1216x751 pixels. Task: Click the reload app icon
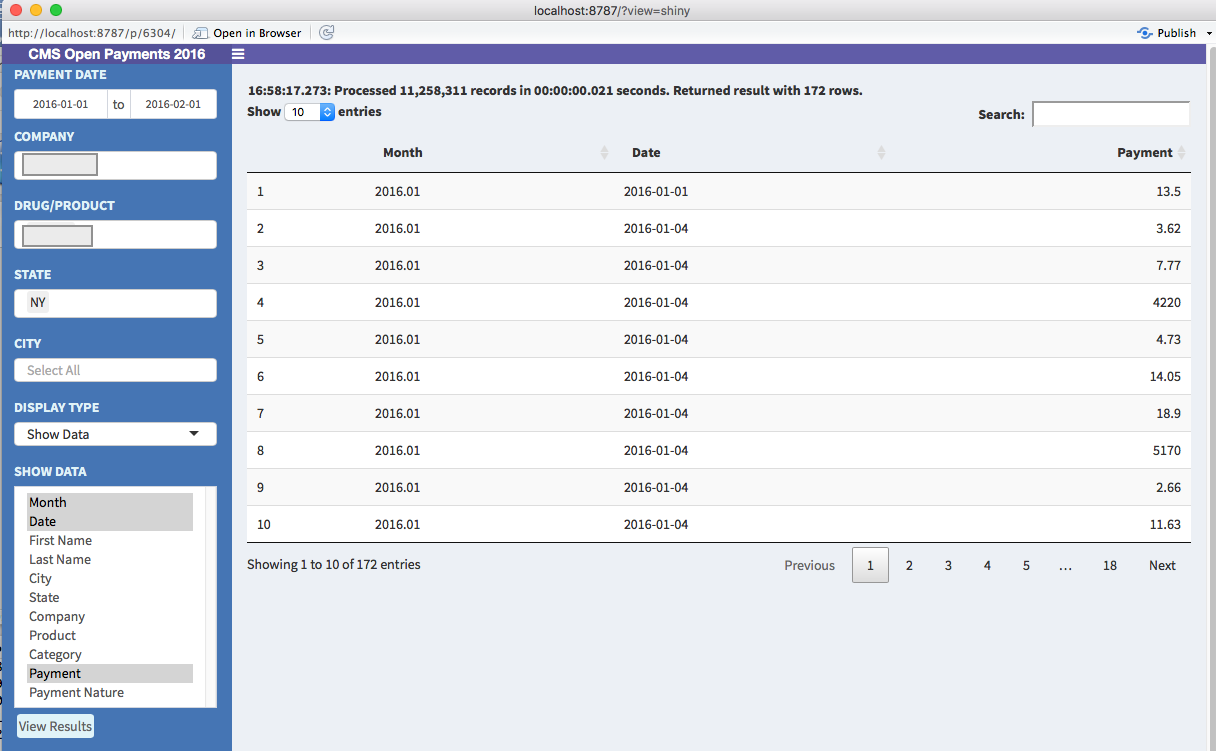point(326,33)
